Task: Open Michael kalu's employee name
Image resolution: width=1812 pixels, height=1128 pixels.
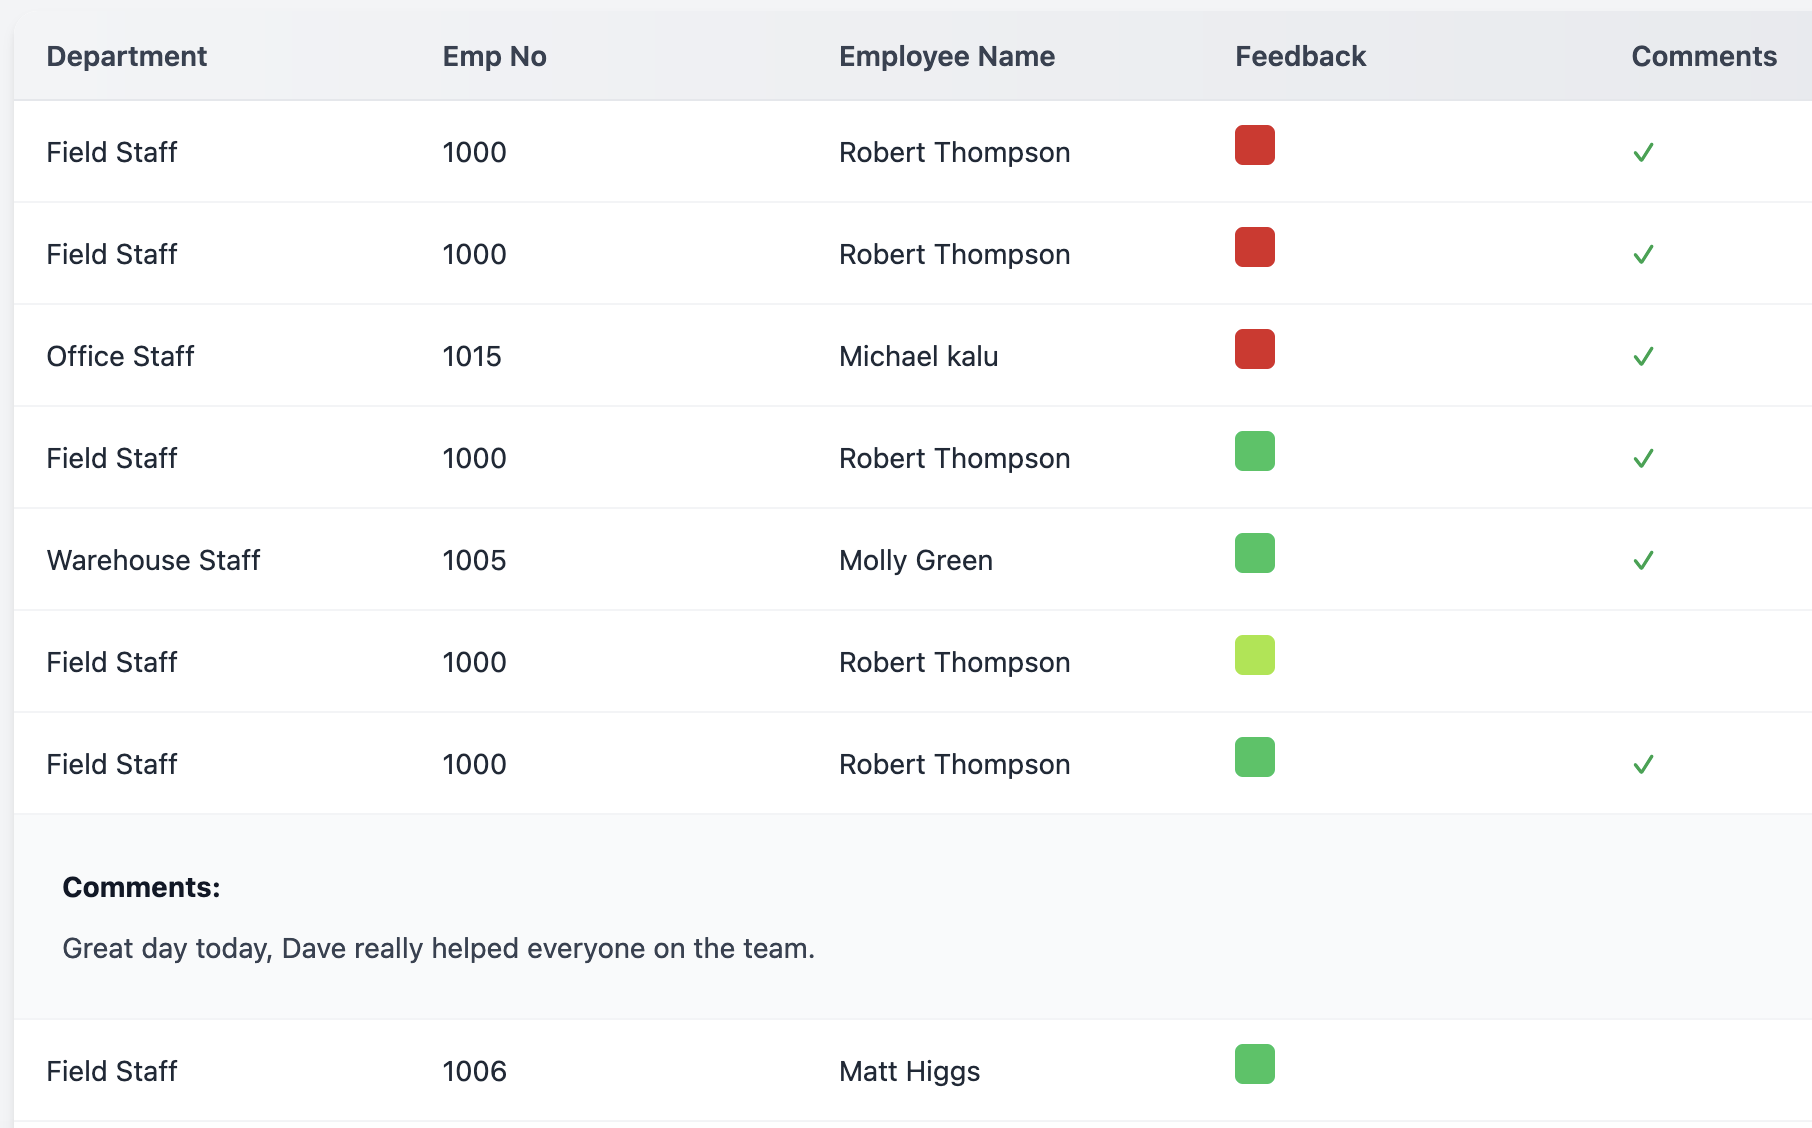Action: [918, 357]
